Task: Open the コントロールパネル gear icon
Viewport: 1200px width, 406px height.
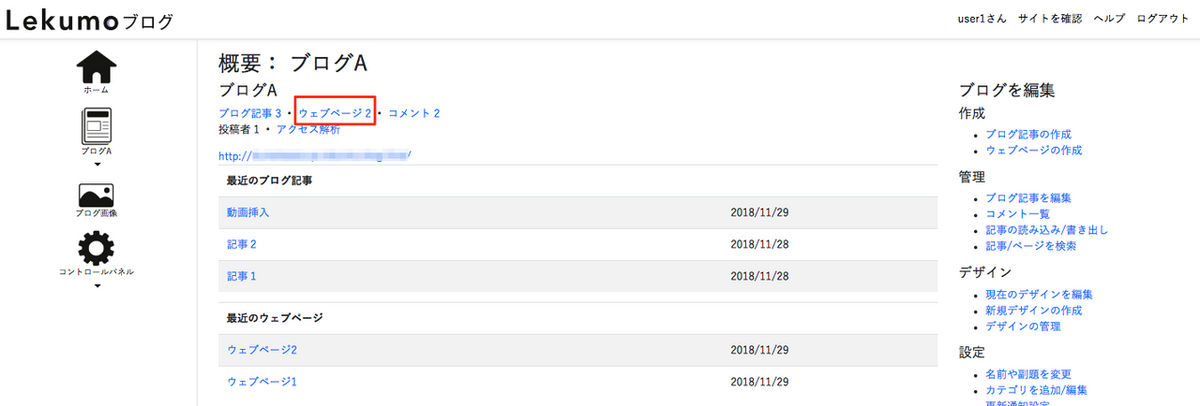Action: (97, 248)
